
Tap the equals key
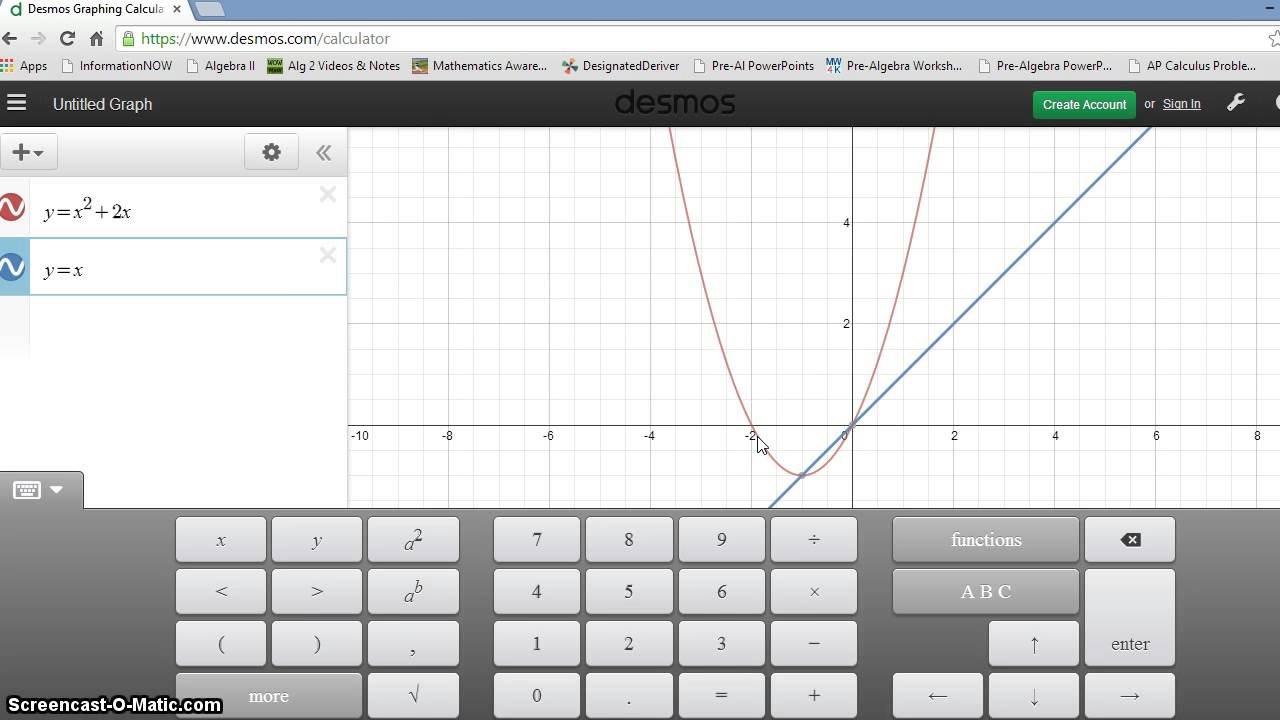tap(721, 696)
